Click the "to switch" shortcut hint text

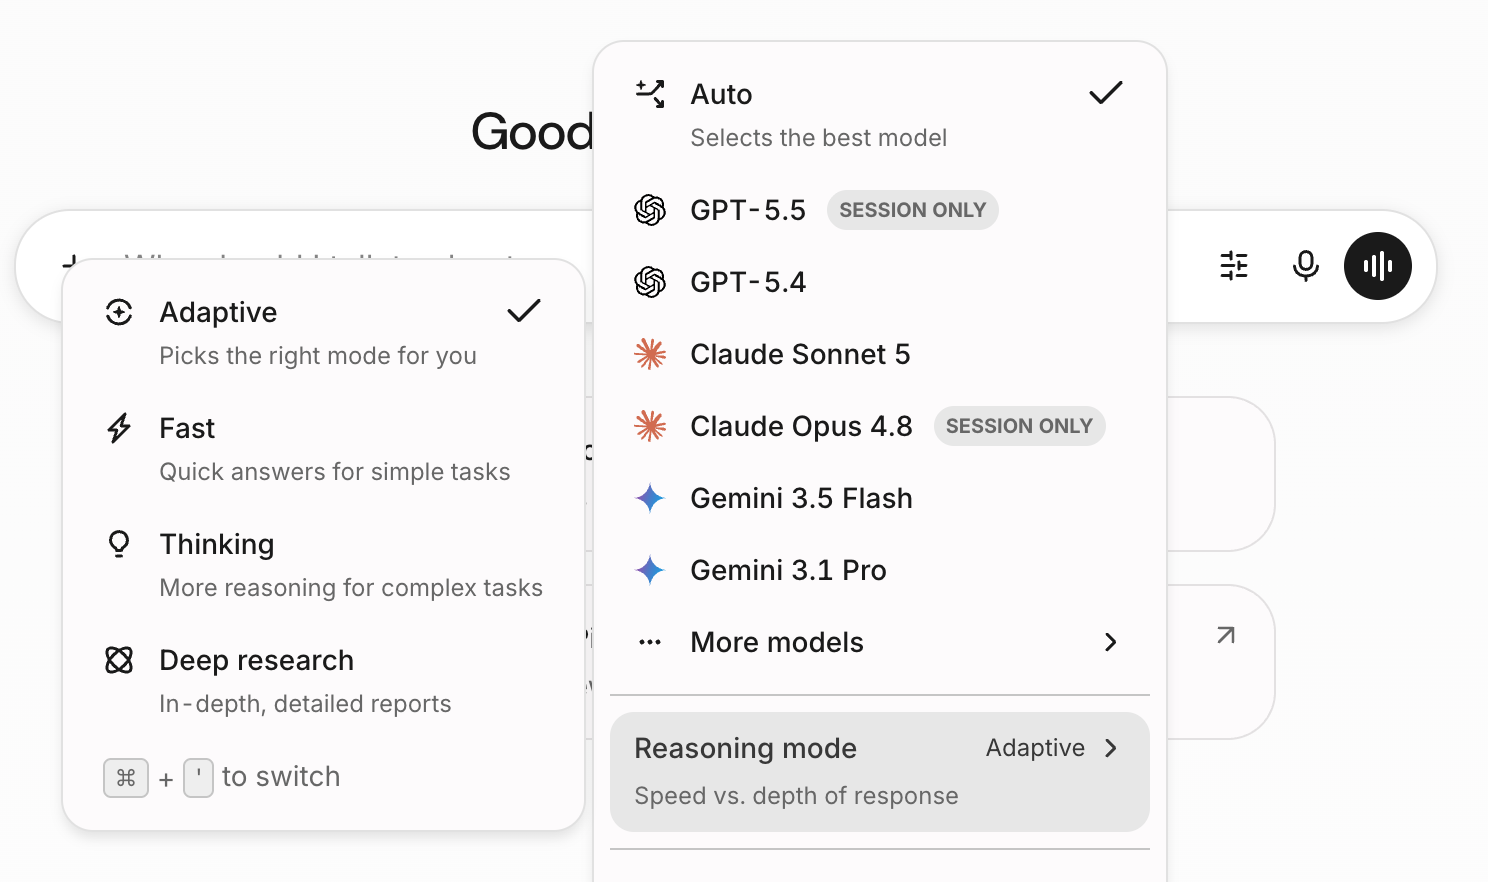point(281,777)
